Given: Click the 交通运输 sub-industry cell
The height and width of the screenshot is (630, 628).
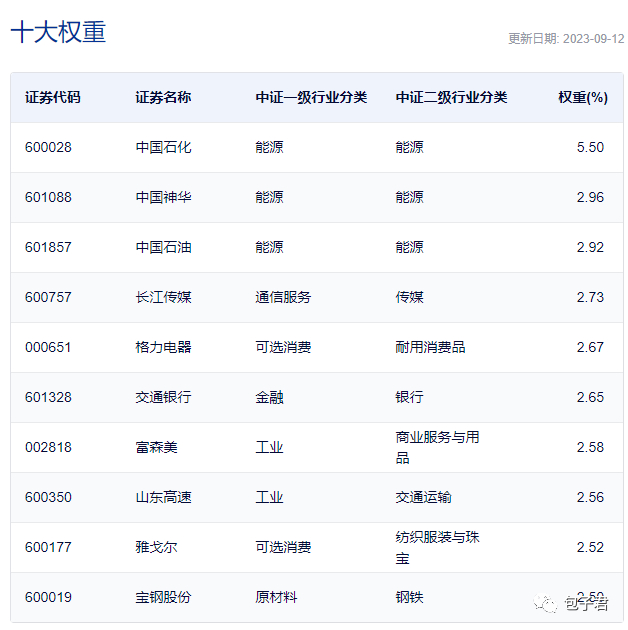Looking at the screenshot, I should point(423,497).
